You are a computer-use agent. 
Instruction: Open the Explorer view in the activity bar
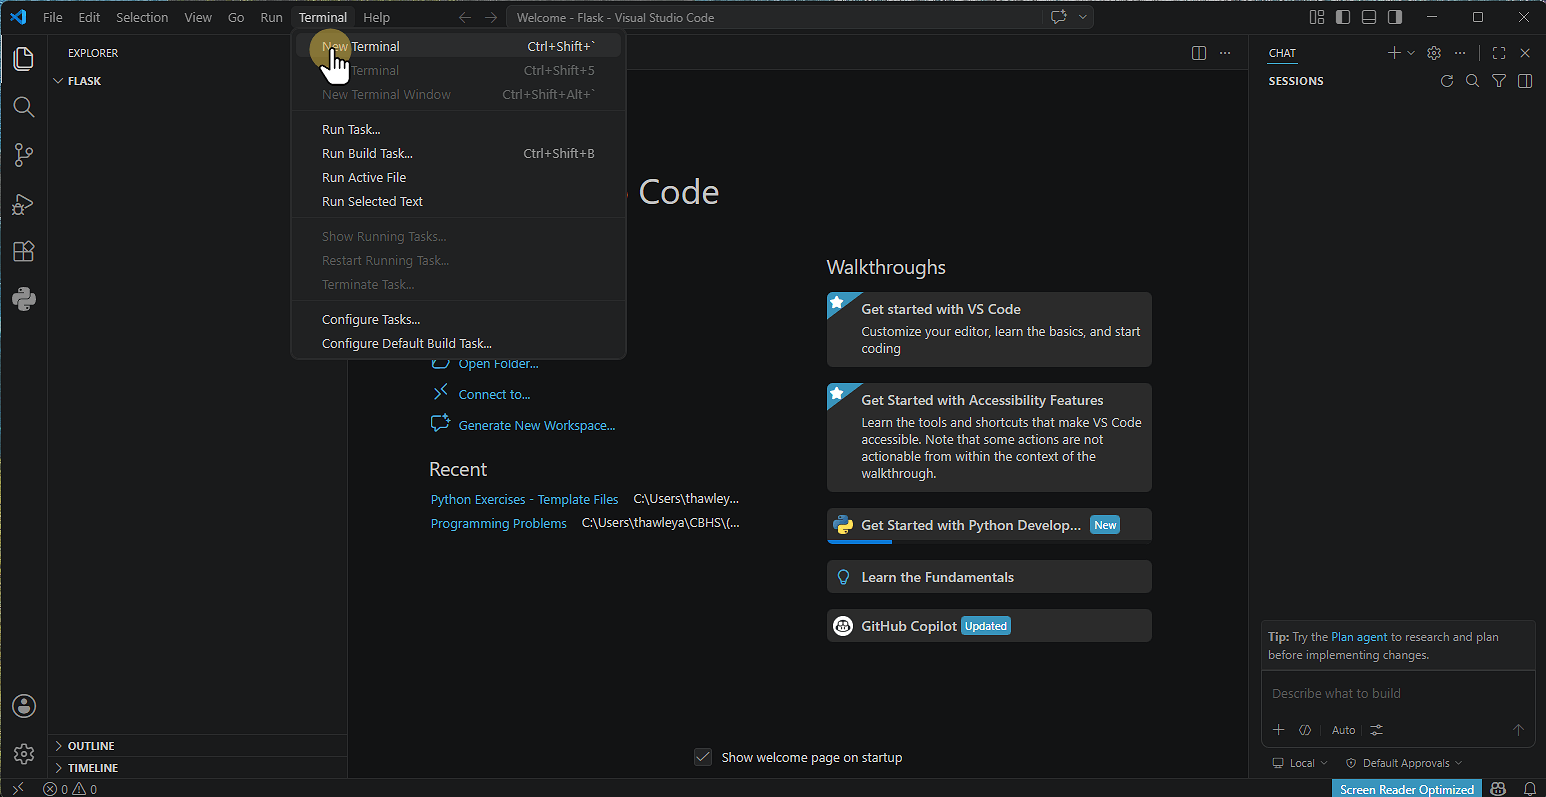click(24, 58)
